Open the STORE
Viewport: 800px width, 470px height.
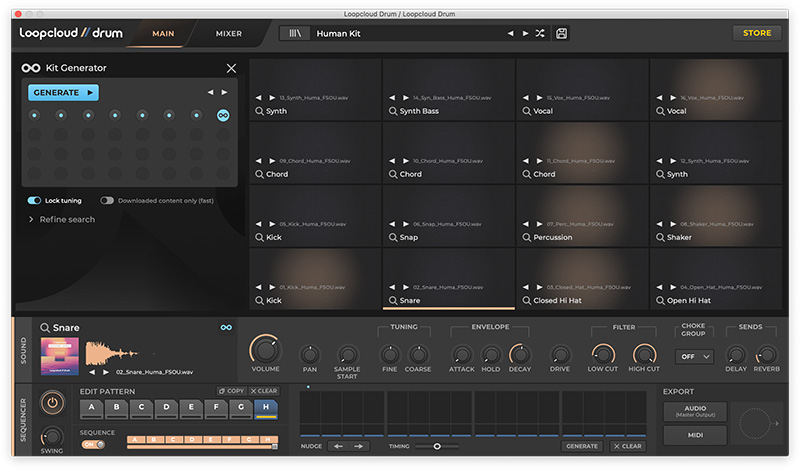[757, 33]
